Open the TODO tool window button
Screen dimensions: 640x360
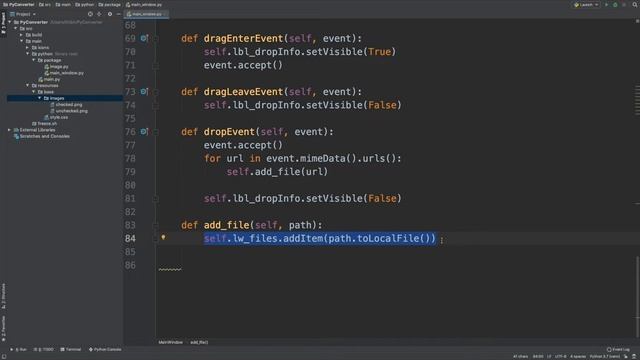click(44, 349)
